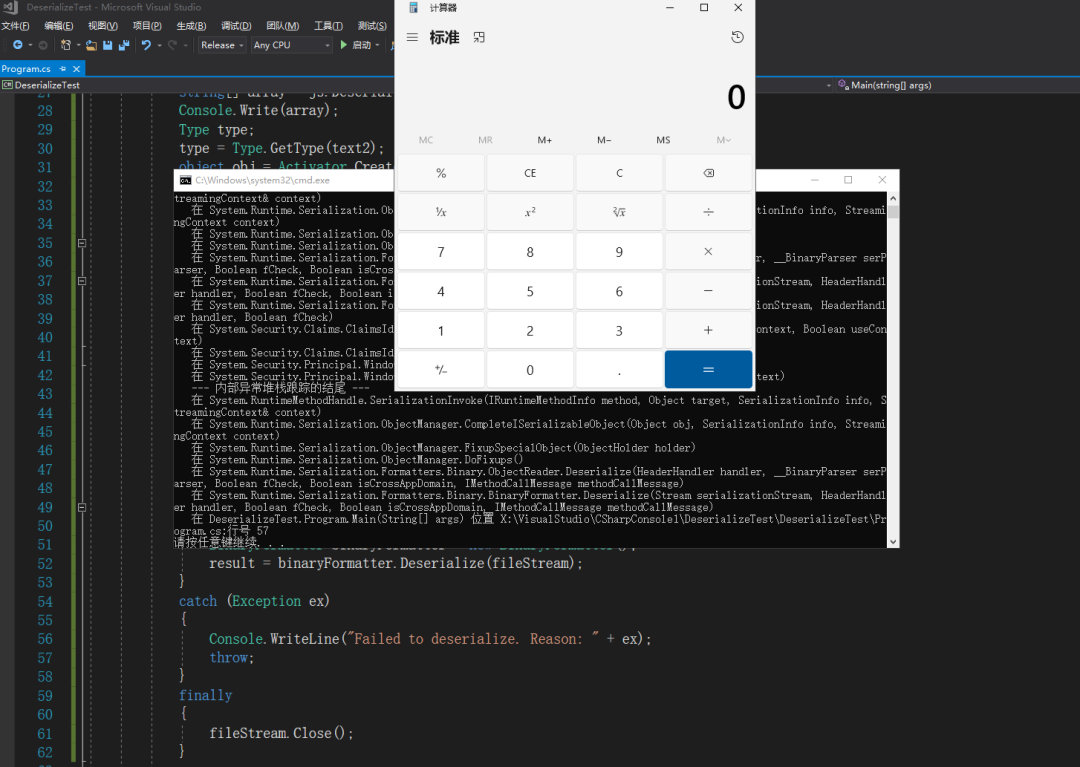Click the x squared key

pos(530,212)
